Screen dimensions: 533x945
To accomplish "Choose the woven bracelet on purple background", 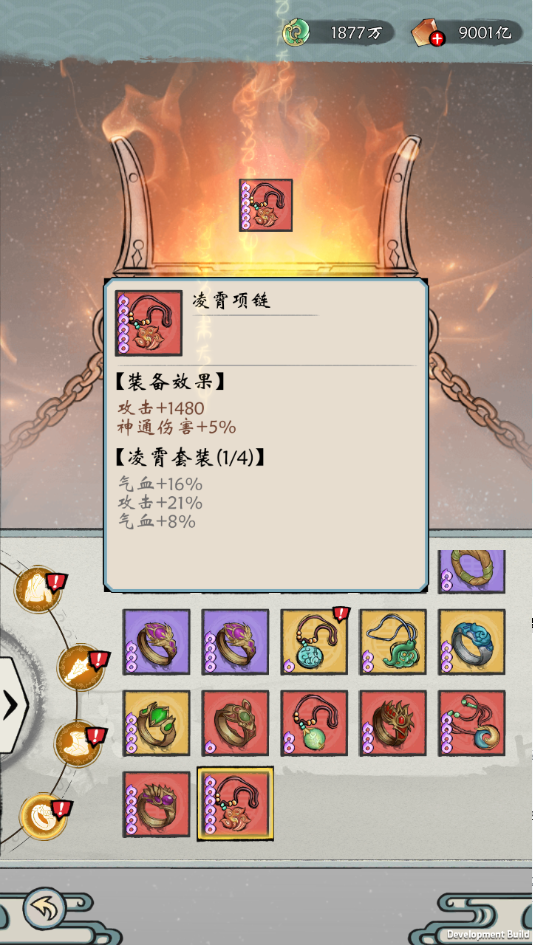I will coord(472,571).
